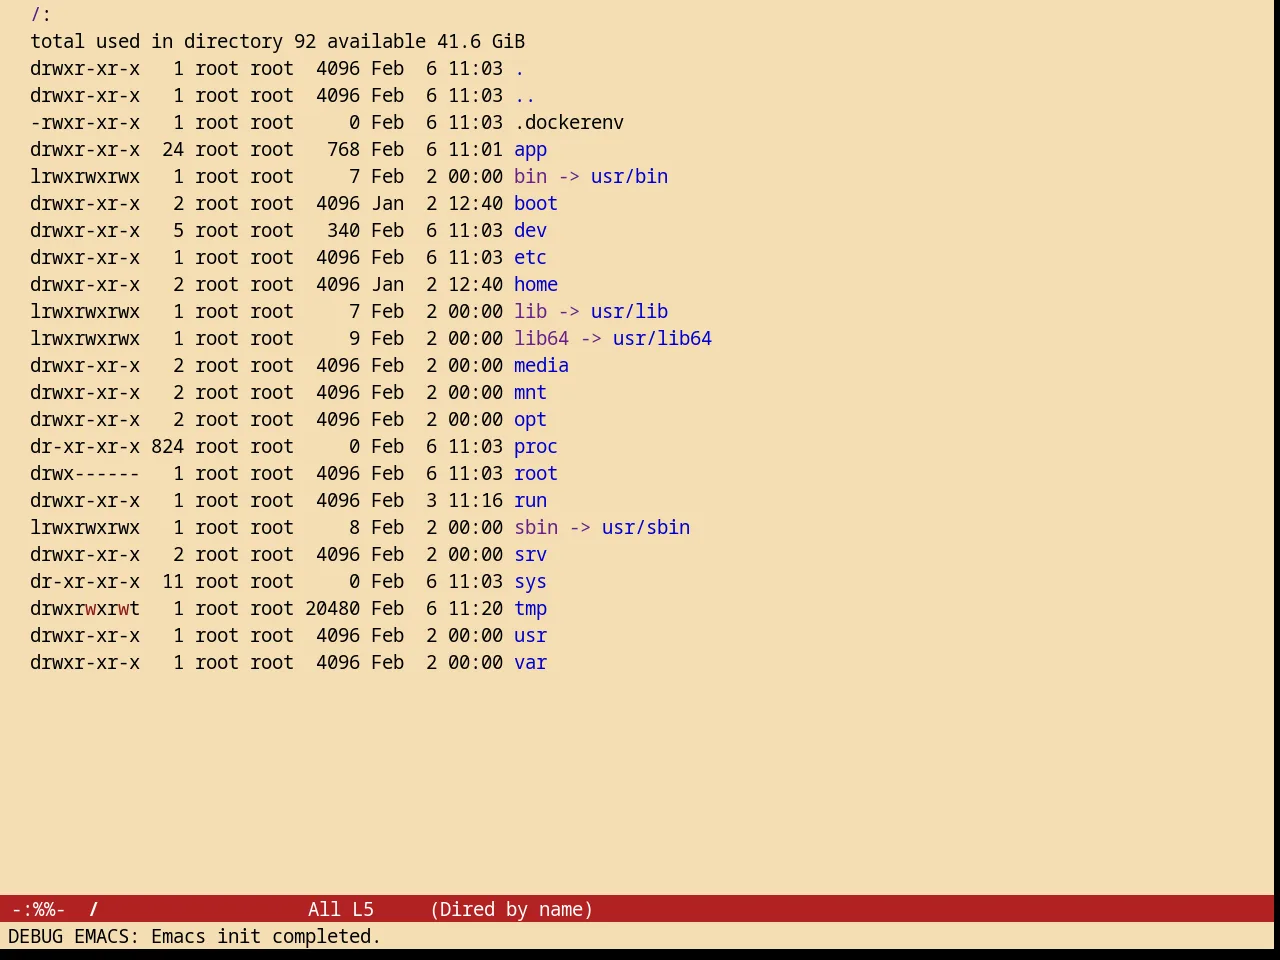This screenshot has height=960, width=1280.
Task: Click the 340 size value for dev
Action: coord(343,231)
